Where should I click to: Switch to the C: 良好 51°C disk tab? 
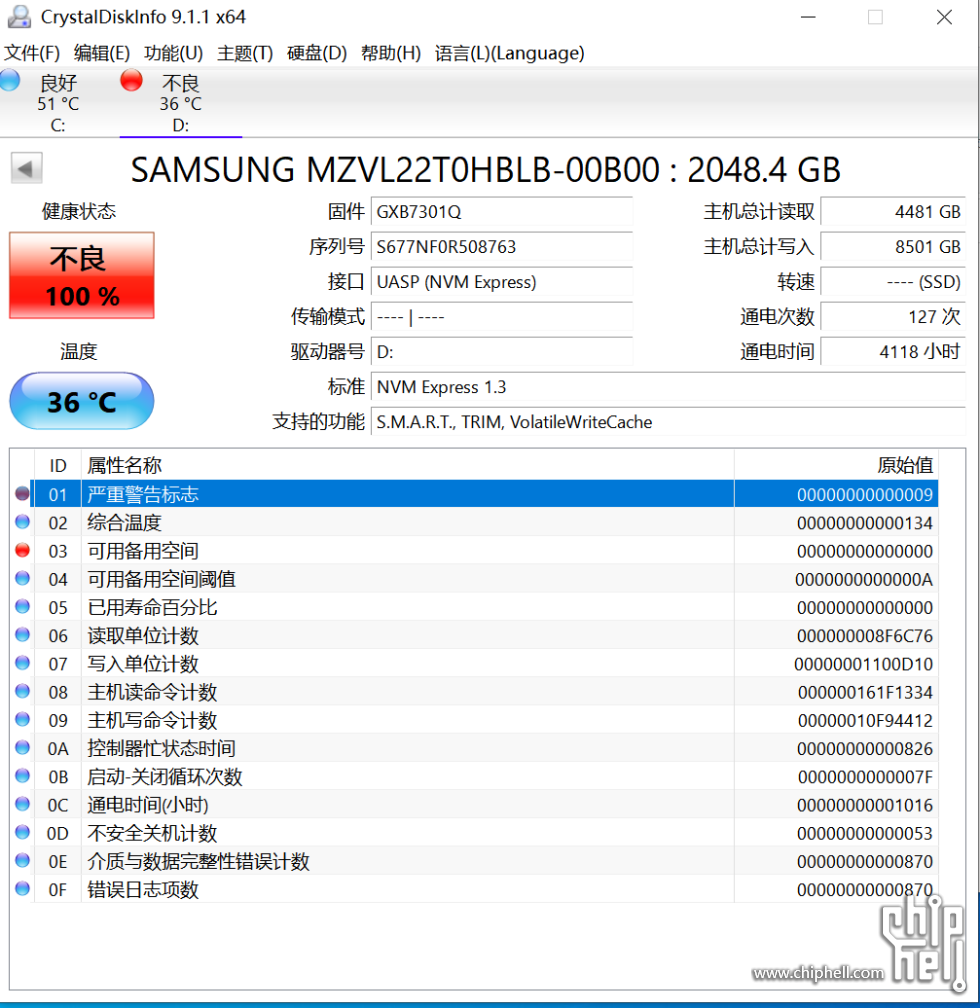coord(58,103)
